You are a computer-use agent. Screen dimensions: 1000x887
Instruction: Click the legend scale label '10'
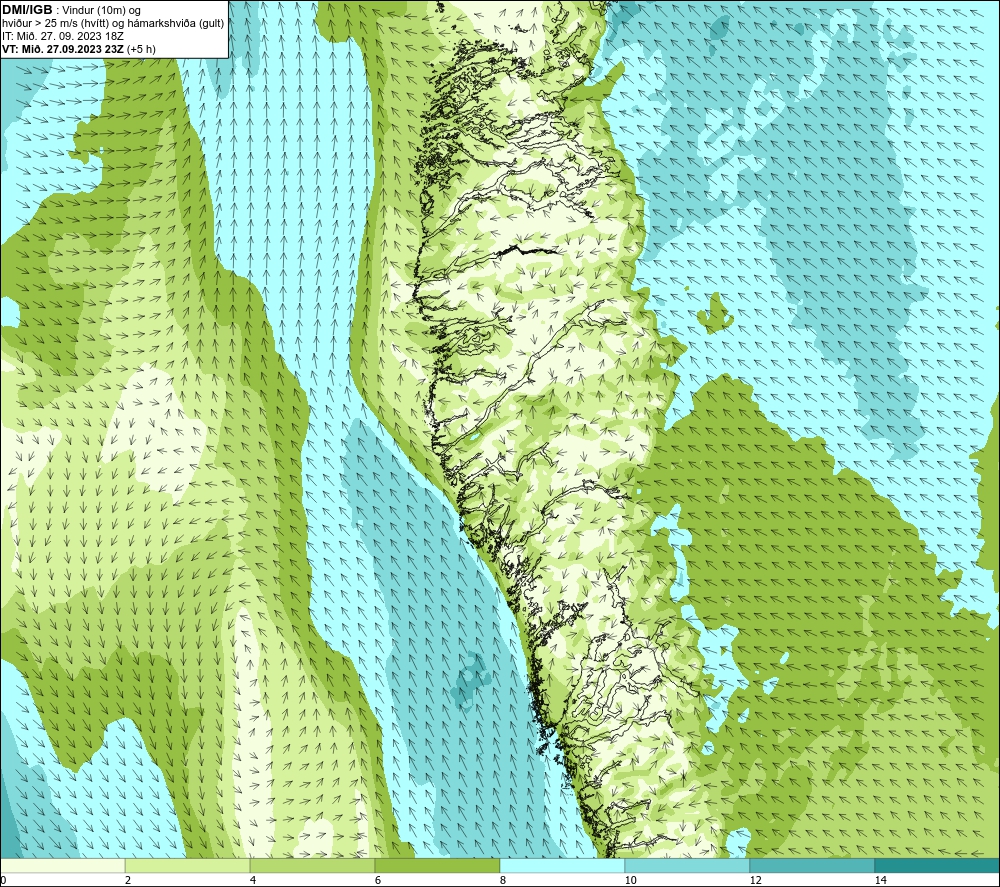(631, 880)
